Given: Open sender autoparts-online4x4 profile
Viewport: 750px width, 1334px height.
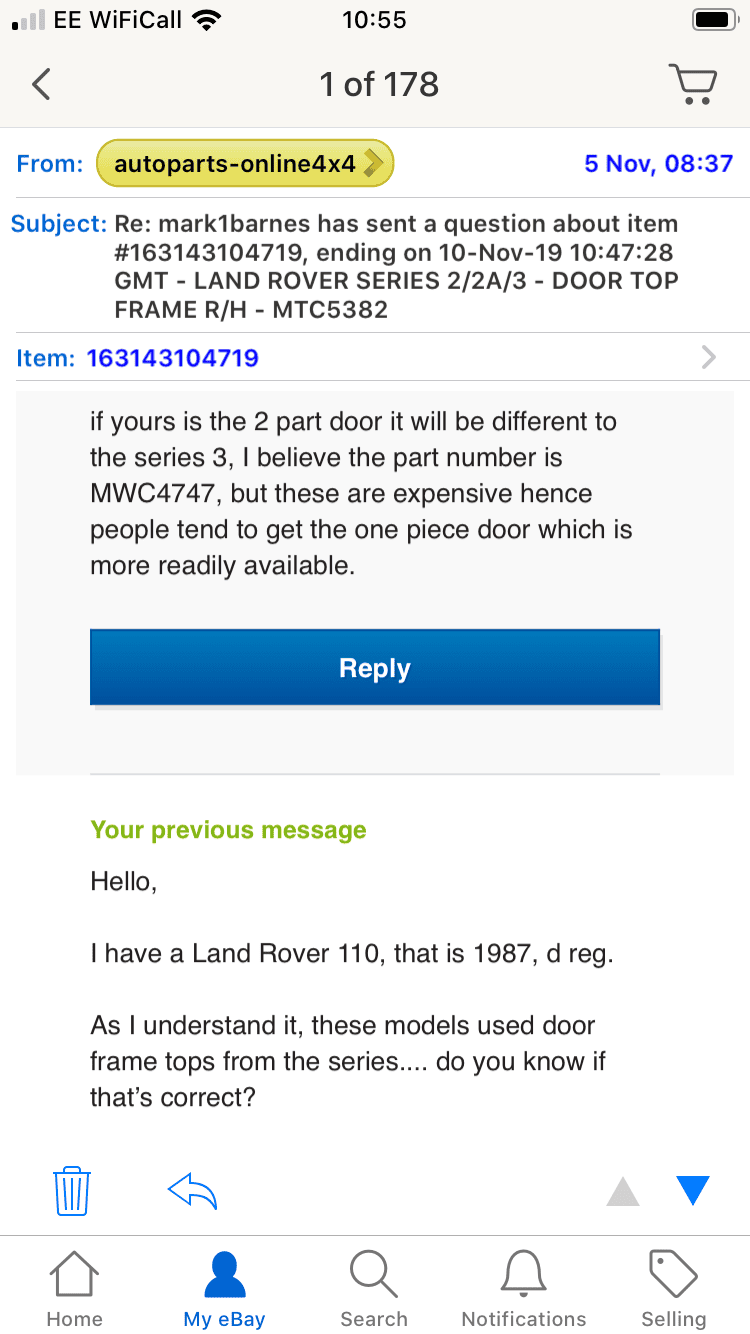Looking at the screenshot, I should [x=245, y=164].
